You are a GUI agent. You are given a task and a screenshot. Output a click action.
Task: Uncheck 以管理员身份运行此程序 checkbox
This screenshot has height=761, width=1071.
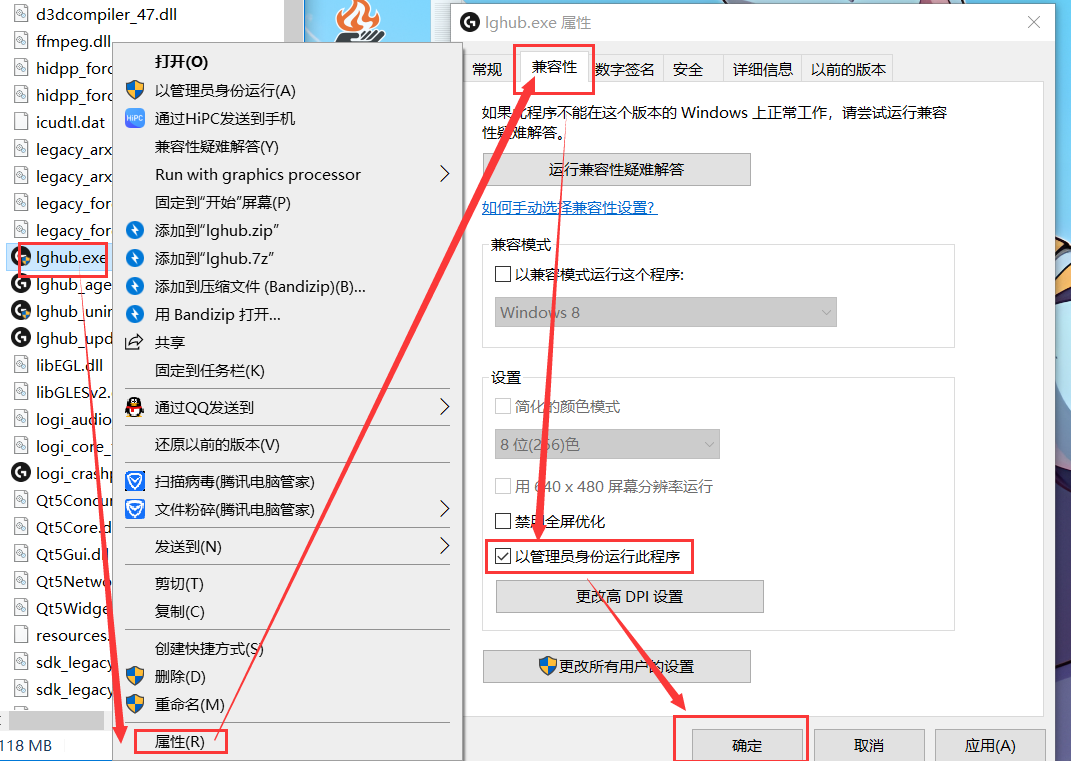(503, 556)
